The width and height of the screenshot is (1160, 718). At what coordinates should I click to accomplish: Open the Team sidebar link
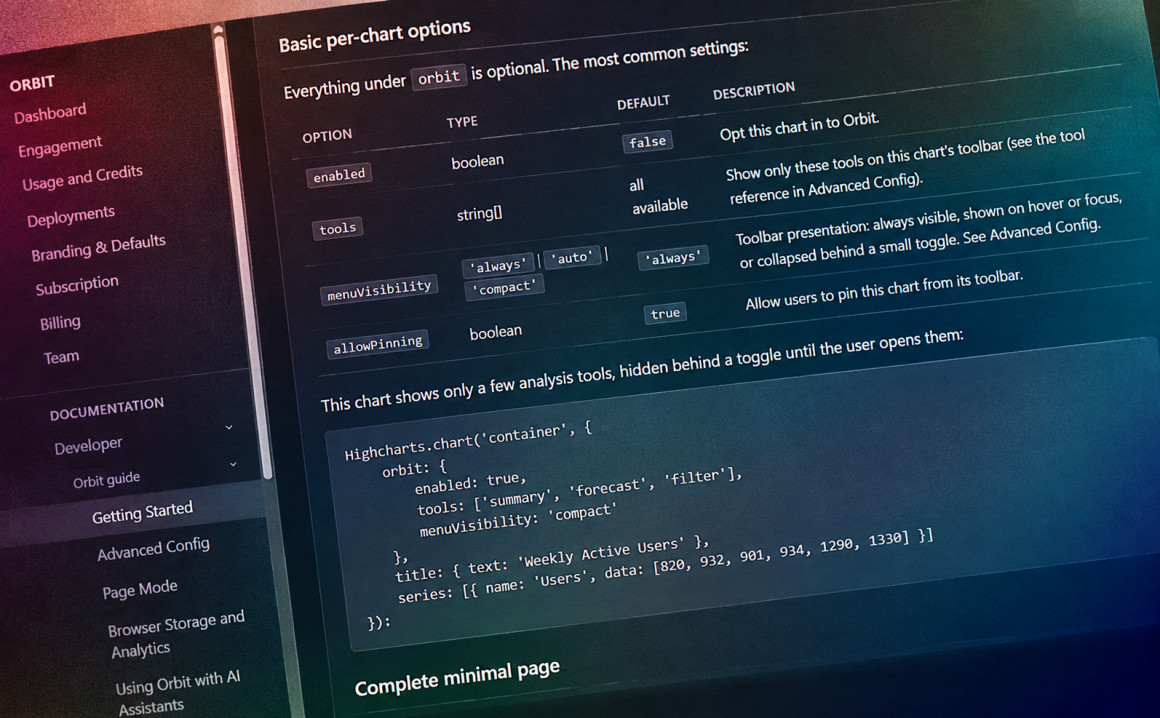pyautogui.click(x=61, y=357)
